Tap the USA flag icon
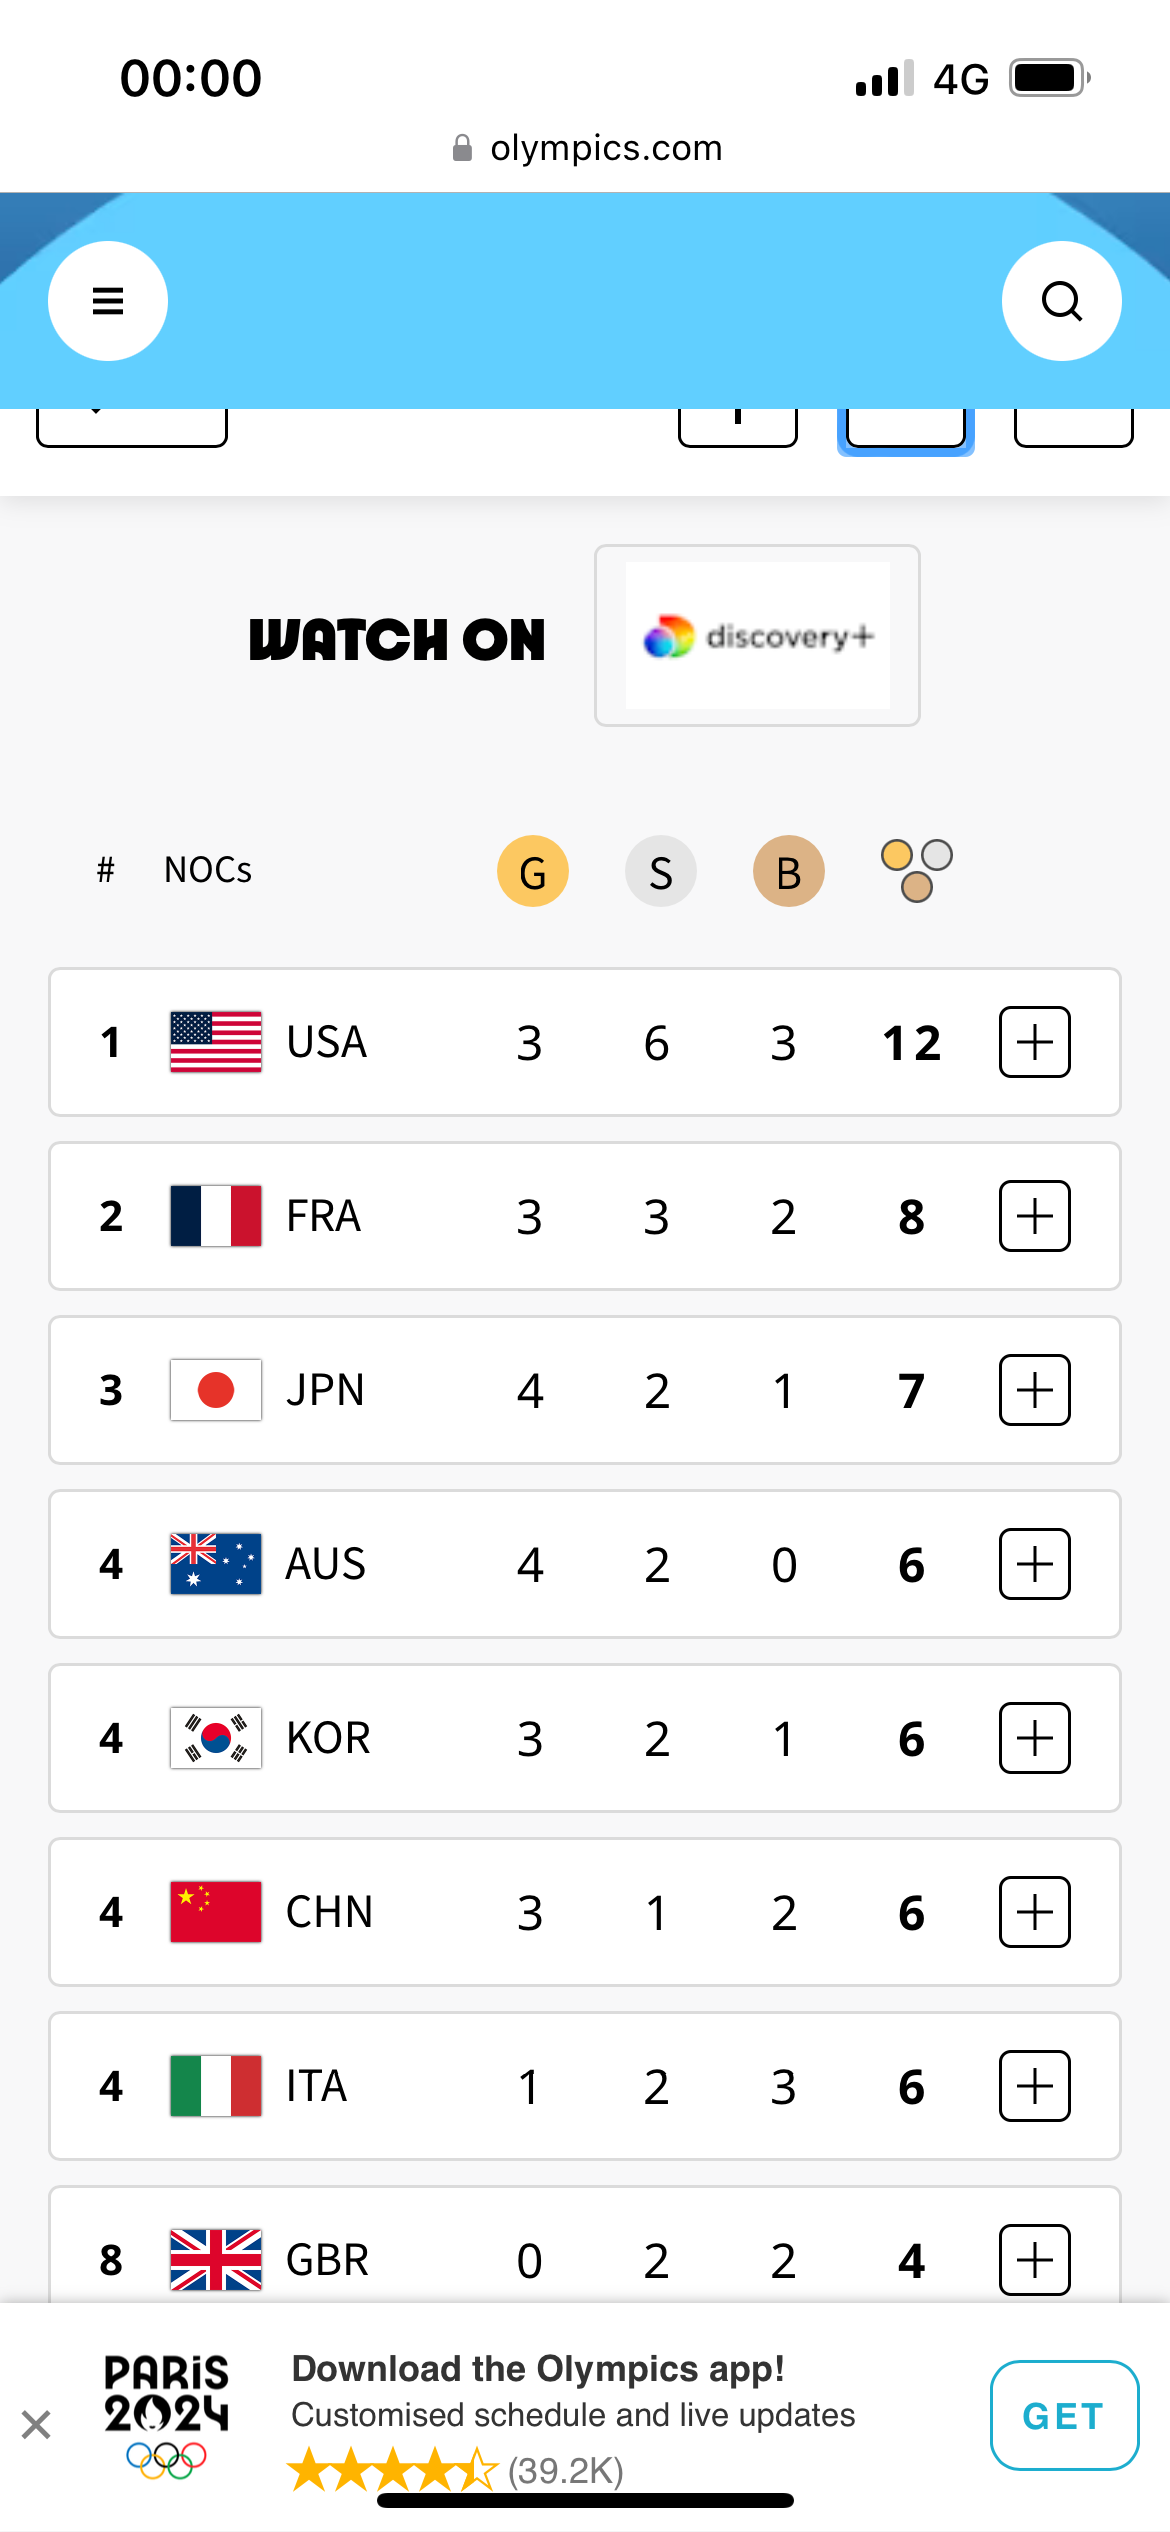 pyautogui.click(x=216, y=1042)
